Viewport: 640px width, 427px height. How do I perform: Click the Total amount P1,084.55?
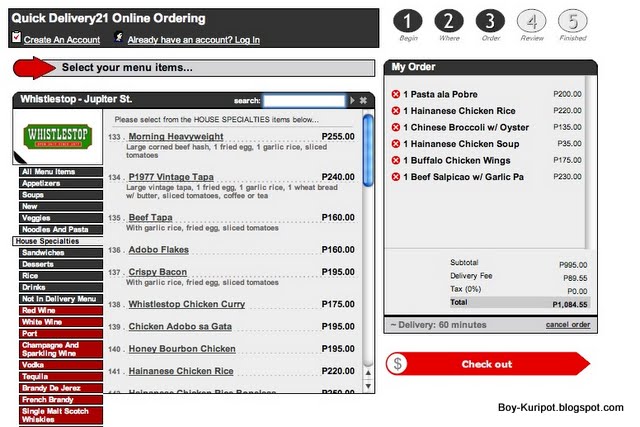tap(570, 305)
